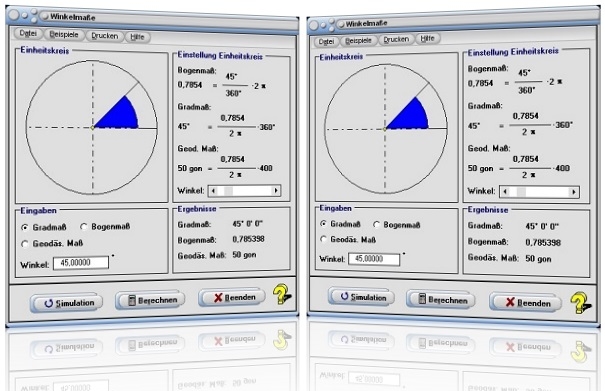Click Winkel slider thumb in left window

[x=228, y=190]
